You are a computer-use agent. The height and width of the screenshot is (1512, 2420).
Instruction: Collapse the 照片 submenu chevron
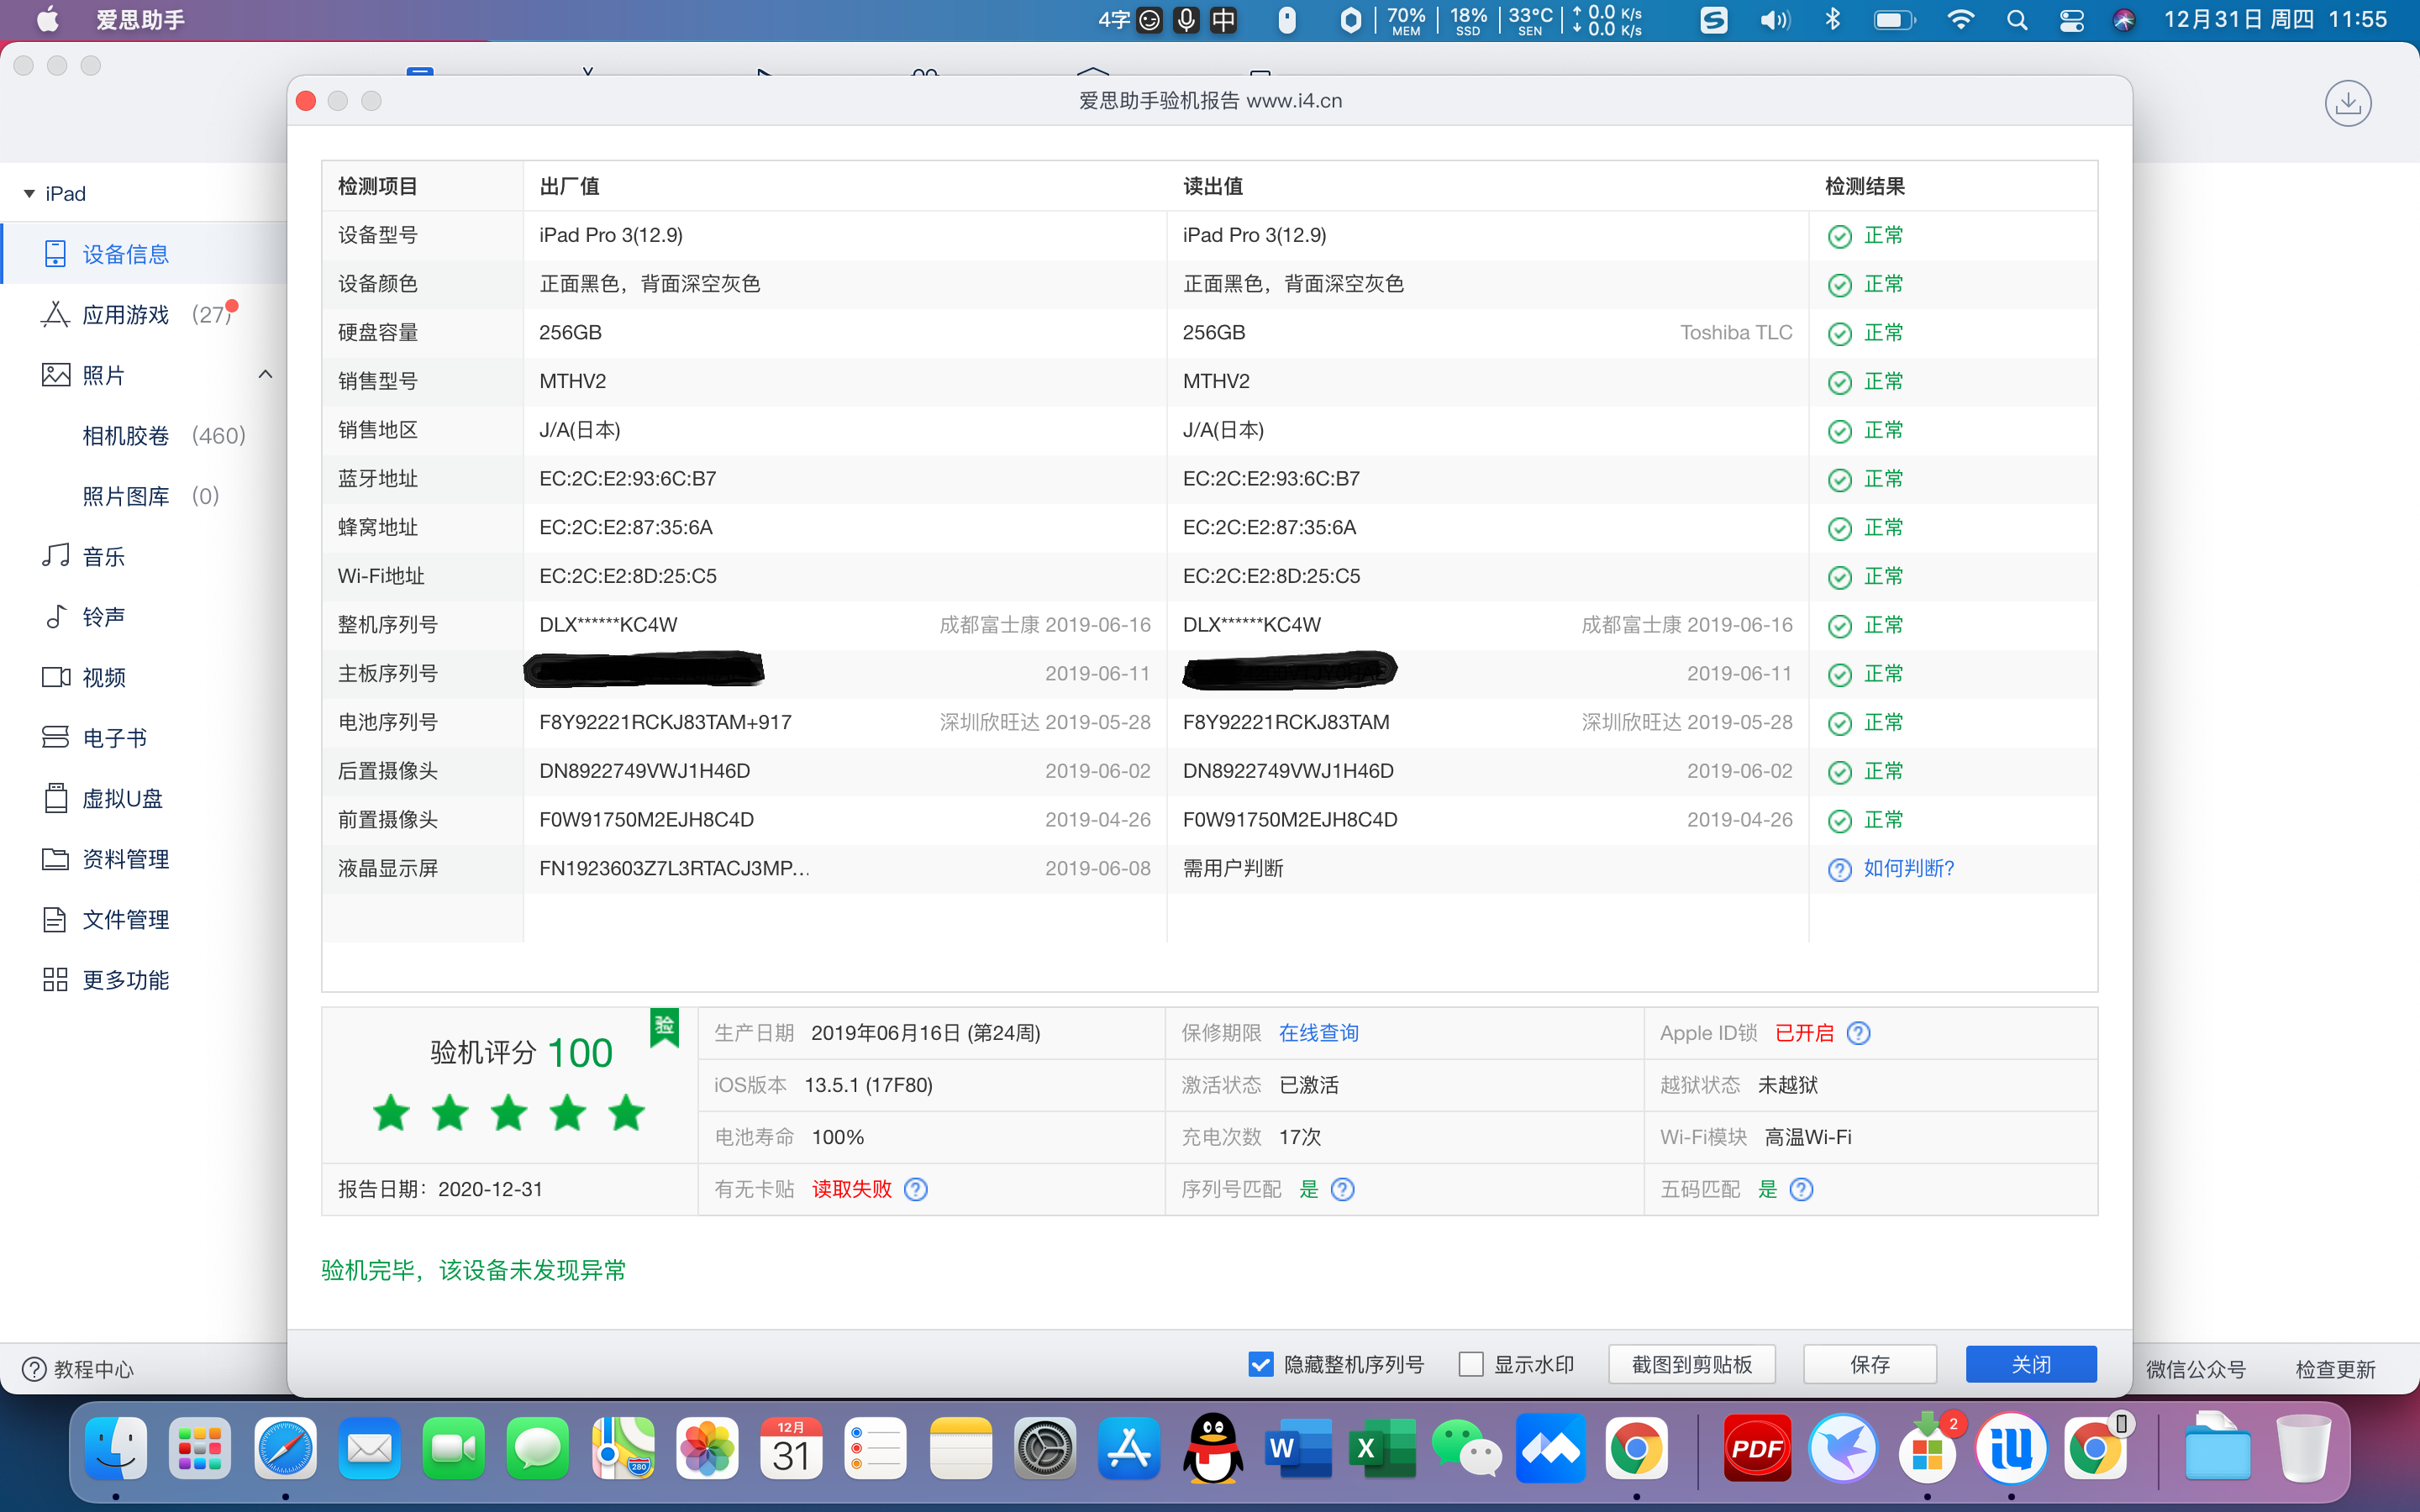(265, 375)
